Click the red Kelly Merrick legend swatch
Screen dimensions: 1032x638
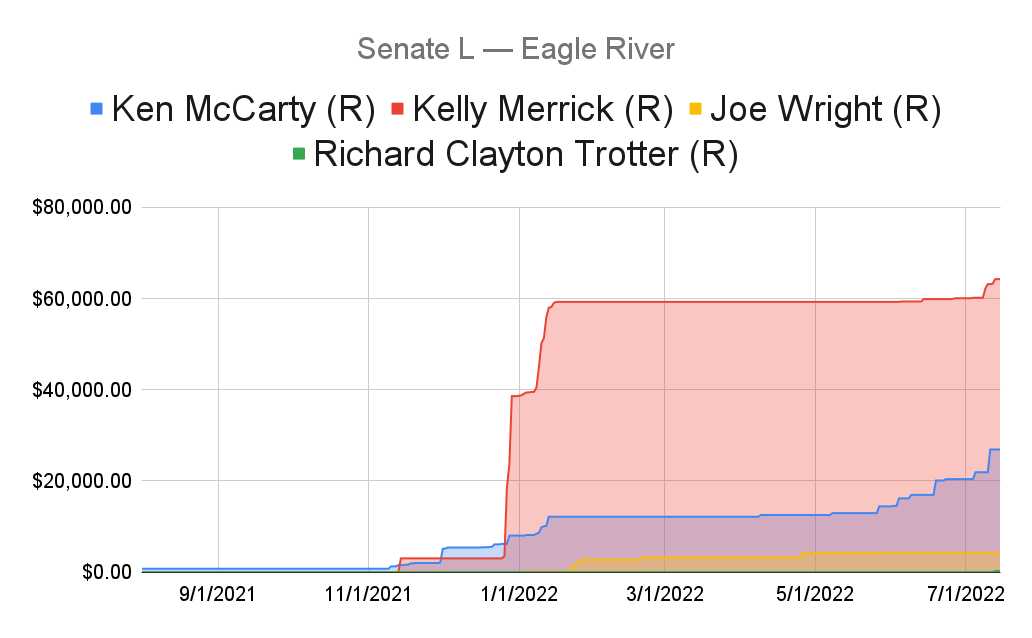point(398,109)
